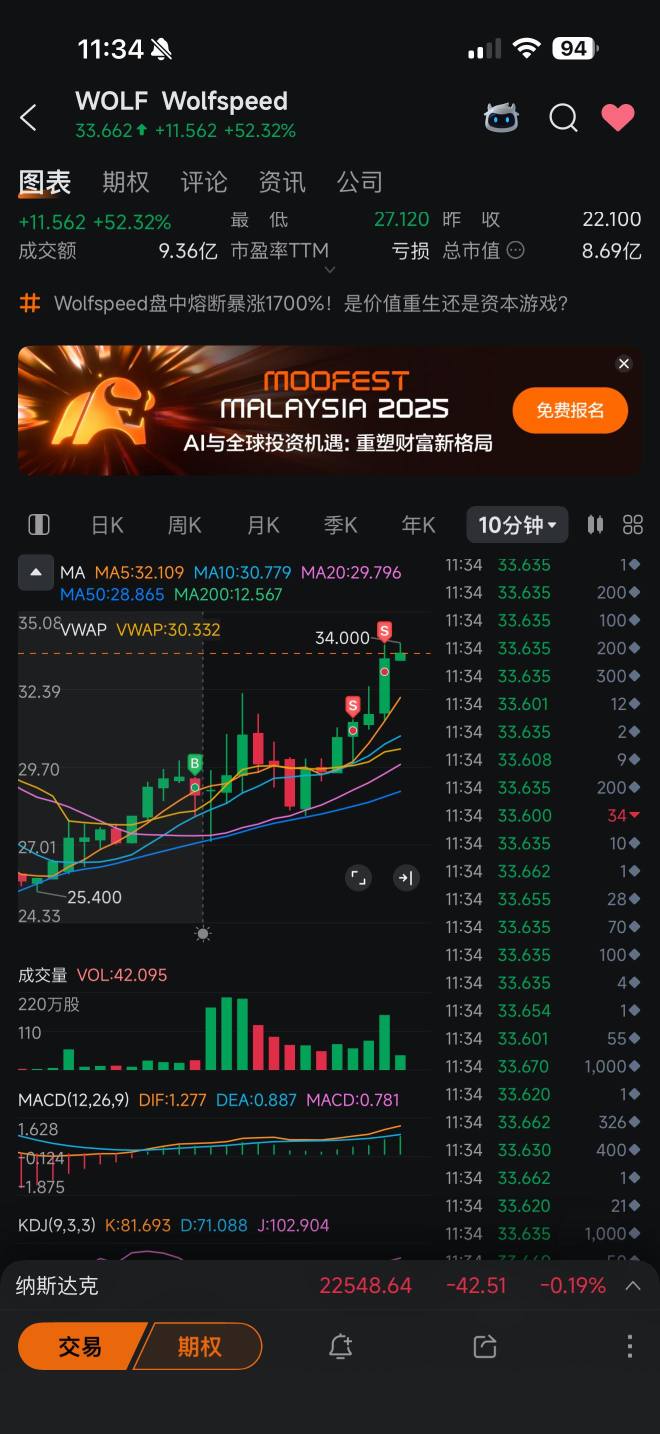This screenshot has width=660, height=1434.
Task: Tap the orange 交易 button
Action: tap(80, 1346)
